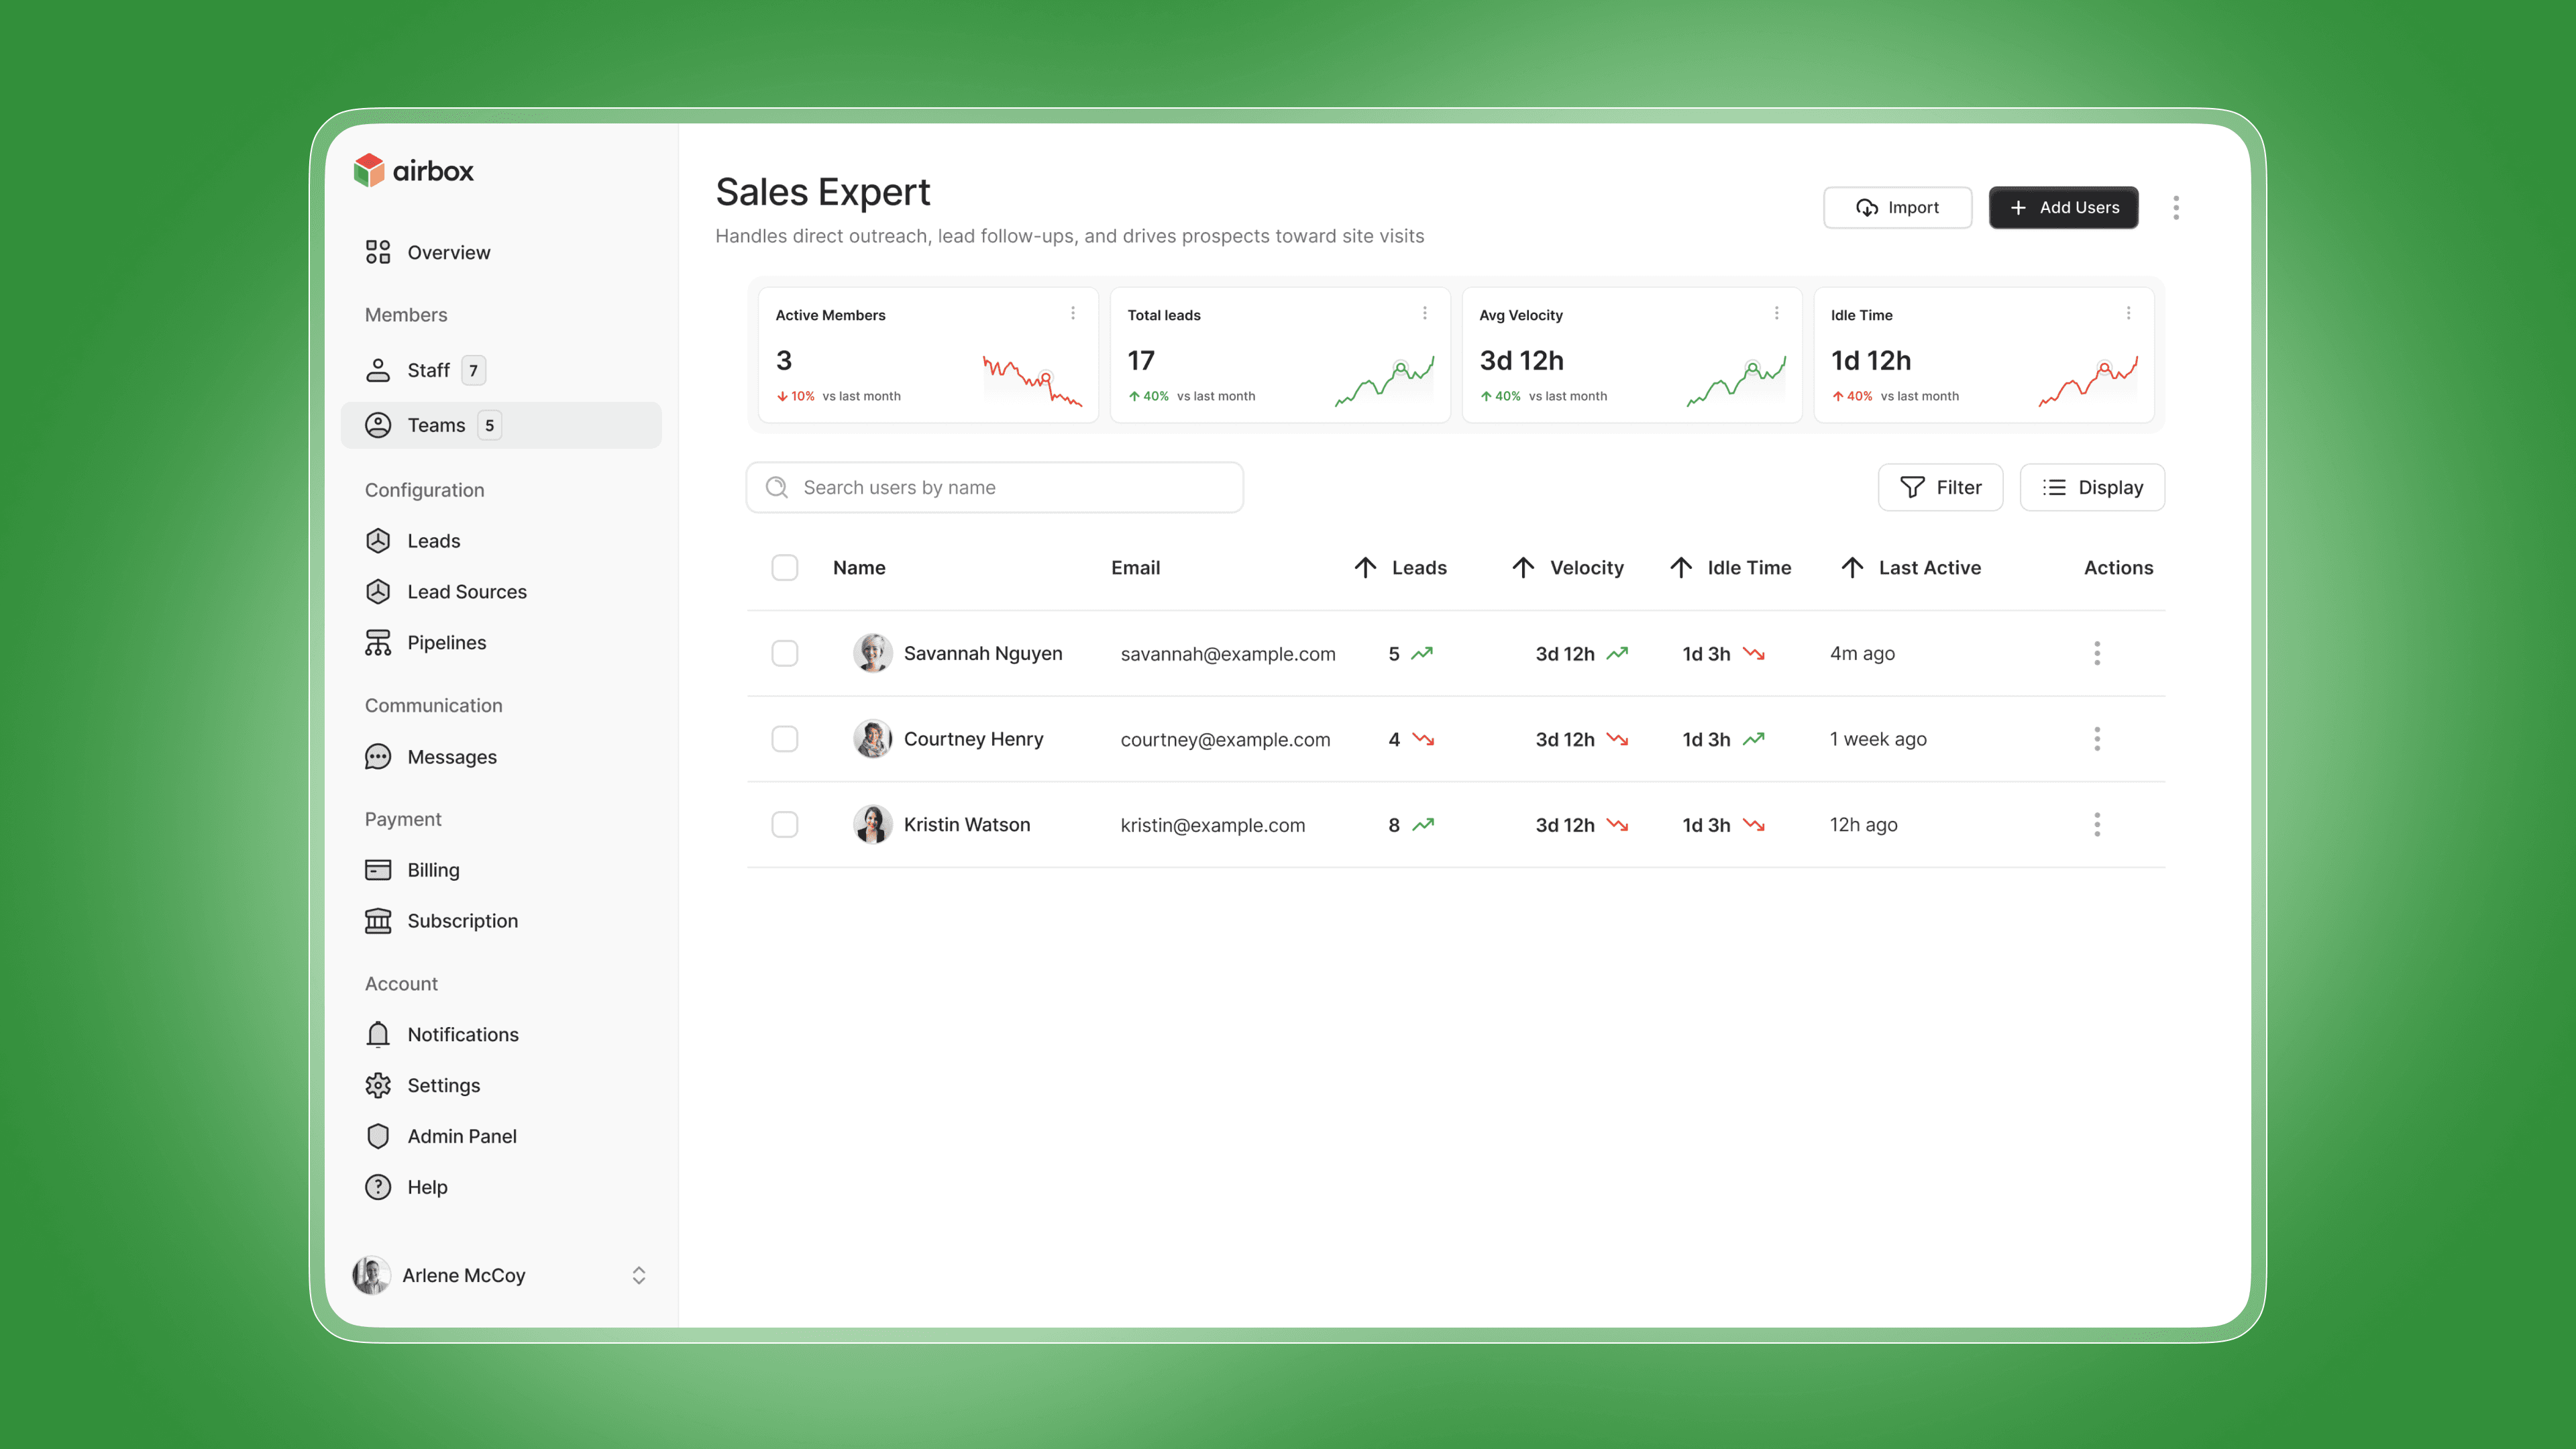
Task: Open Settings gear in sidebar
Action: [378, 1085]
